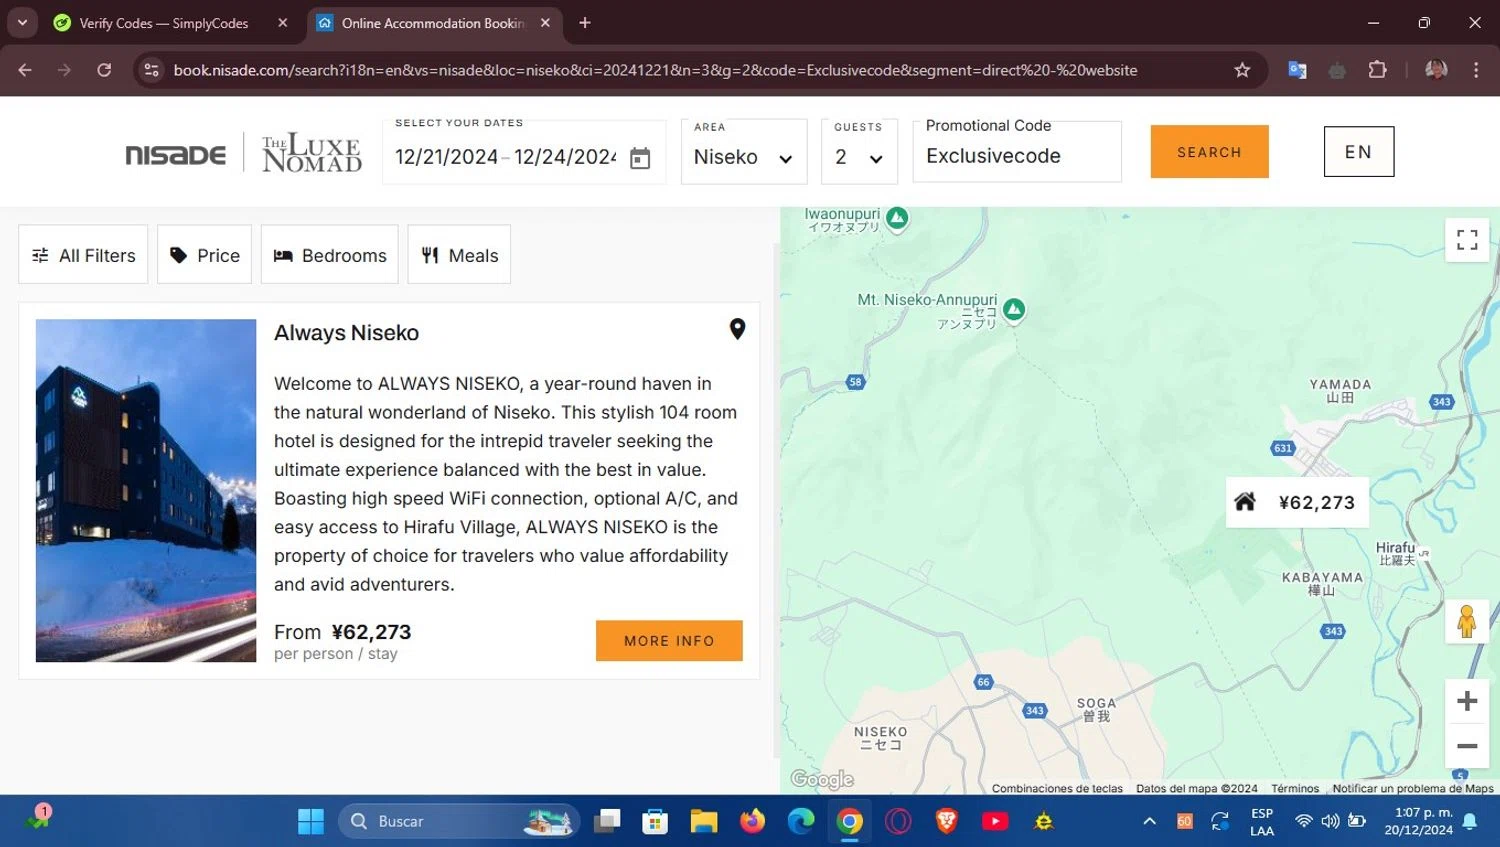1500x847 pixels.
Task: Click the browser address bar URL
Action: tap(655, 70)
